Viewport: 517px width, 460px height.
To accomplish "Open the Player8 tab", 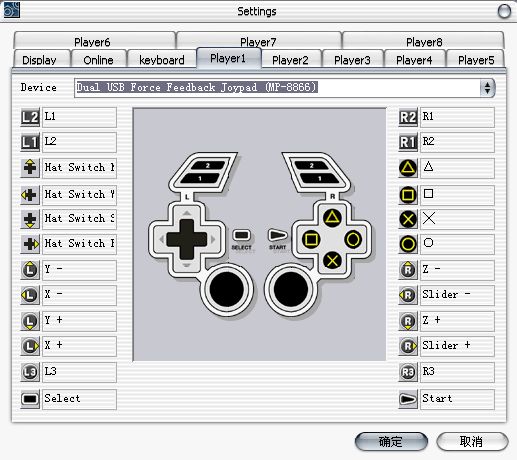I will [x=423, y=40].
